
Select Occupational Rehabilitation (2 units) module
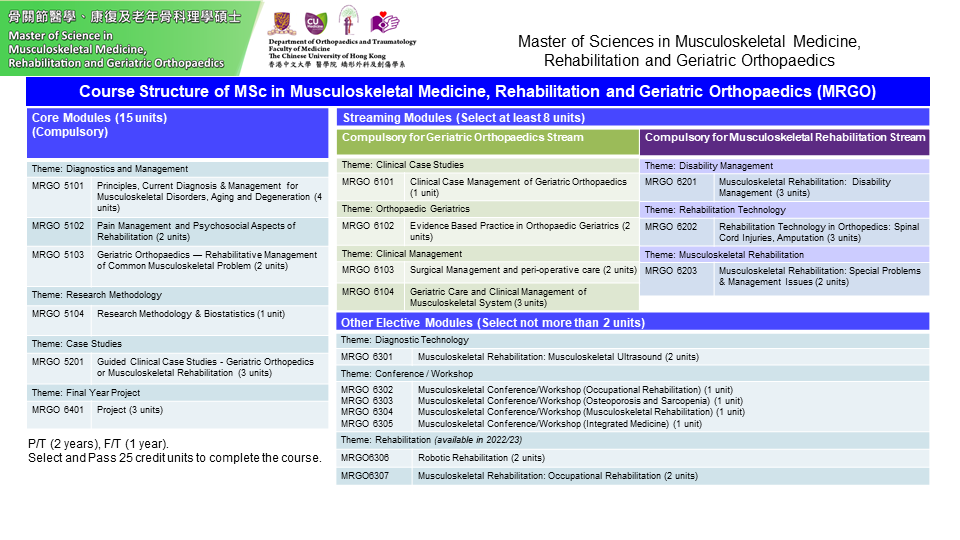(558, 476)
